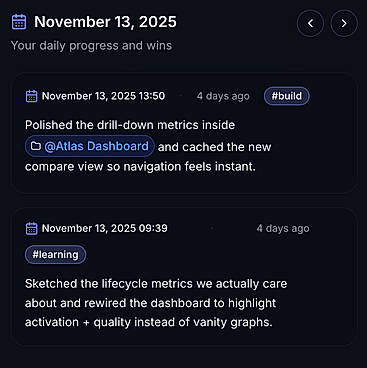367x368 pixels.
Task: Click '4 days ago' on the learning entry
Action: click(x=283, y=228)
